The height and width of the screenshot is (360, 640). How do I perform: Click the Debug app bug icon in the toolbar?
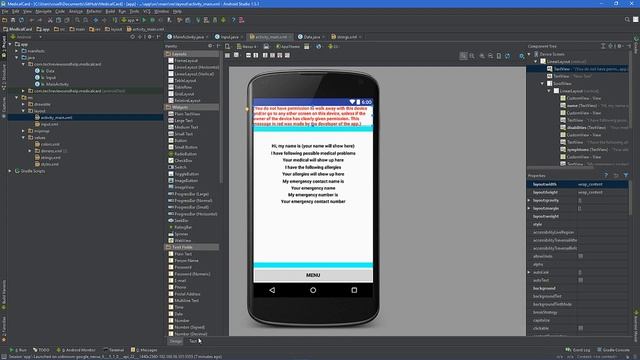tap(152, 20)
